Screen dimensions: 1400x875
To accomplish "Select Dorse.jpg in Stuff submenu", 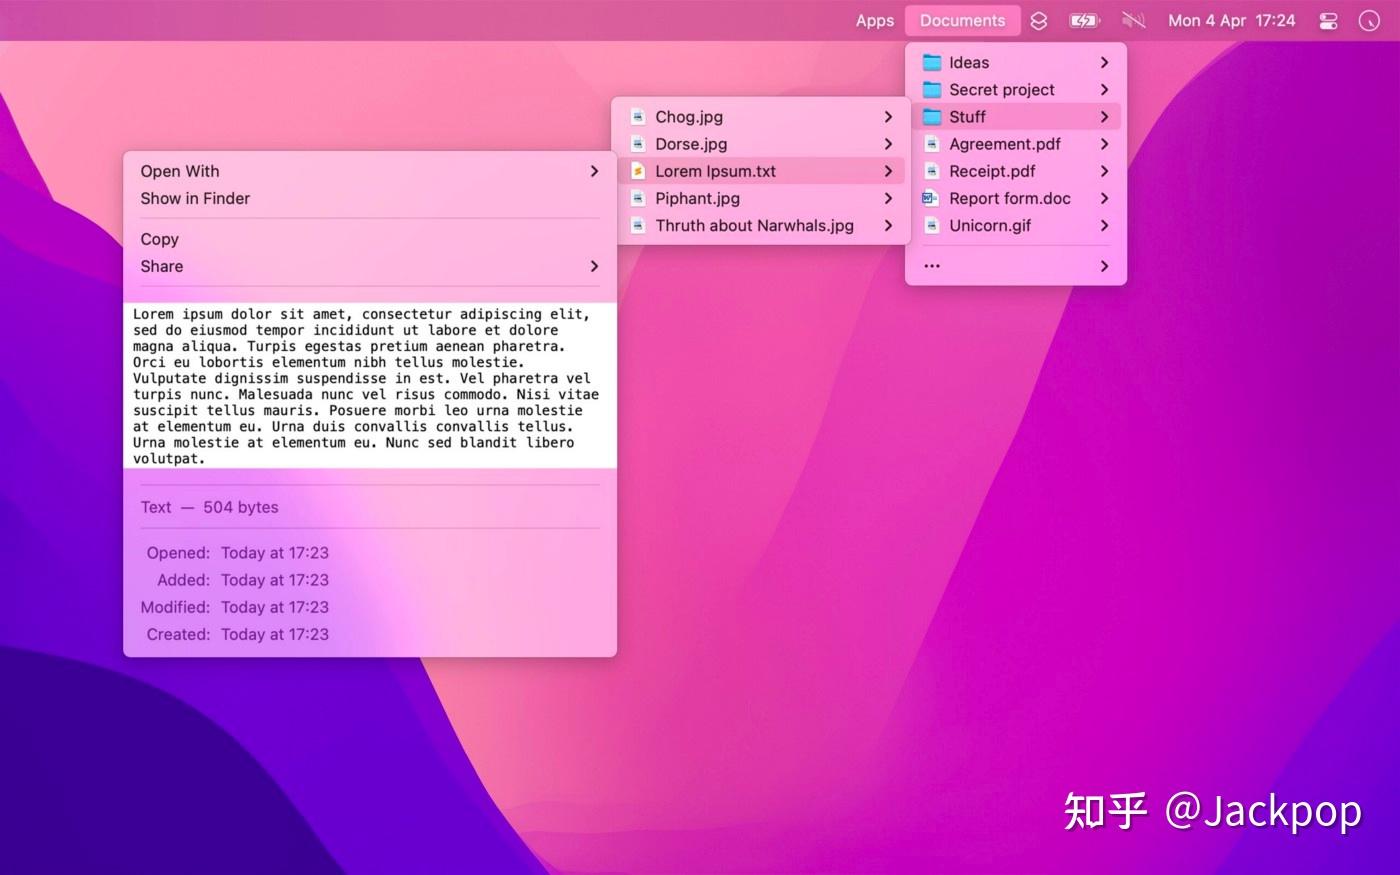I will (761, 144).
